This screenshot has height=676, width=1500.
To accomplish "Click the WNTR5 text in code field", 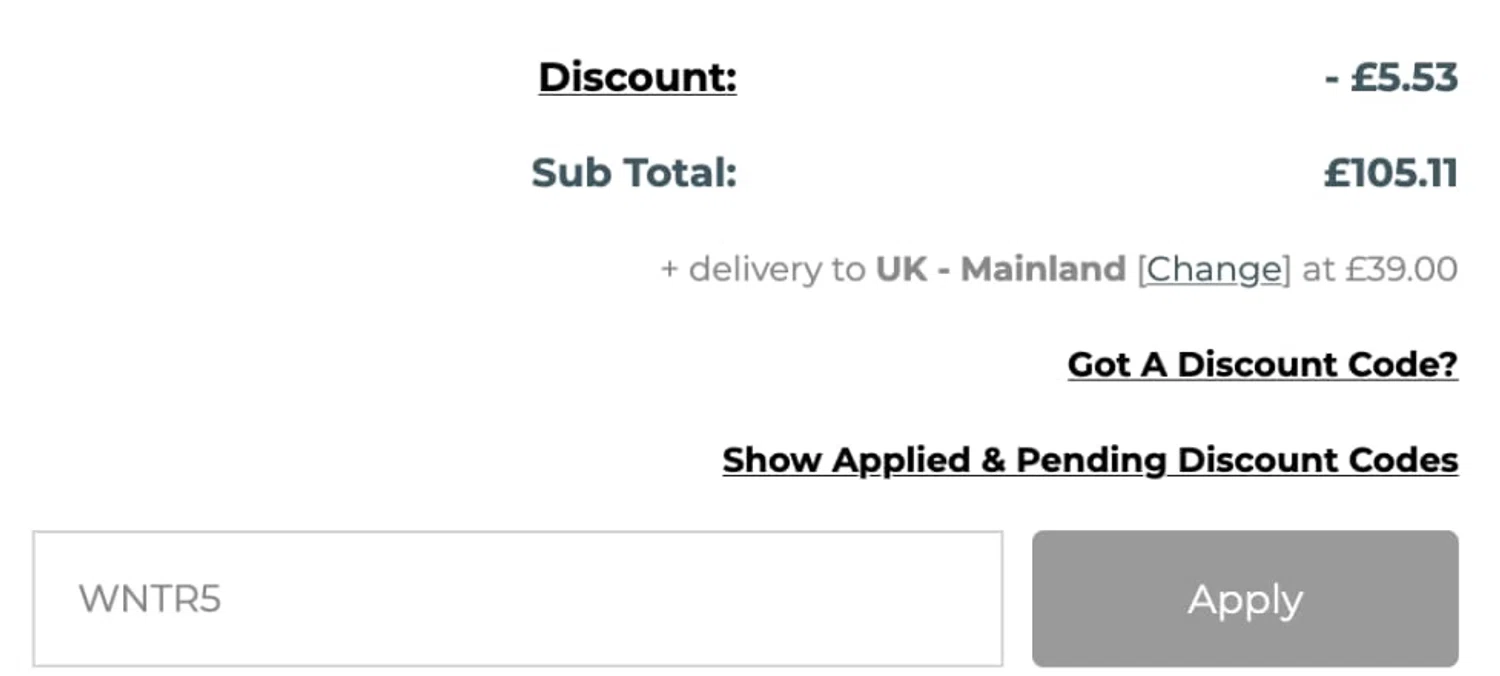I will 150,599.
